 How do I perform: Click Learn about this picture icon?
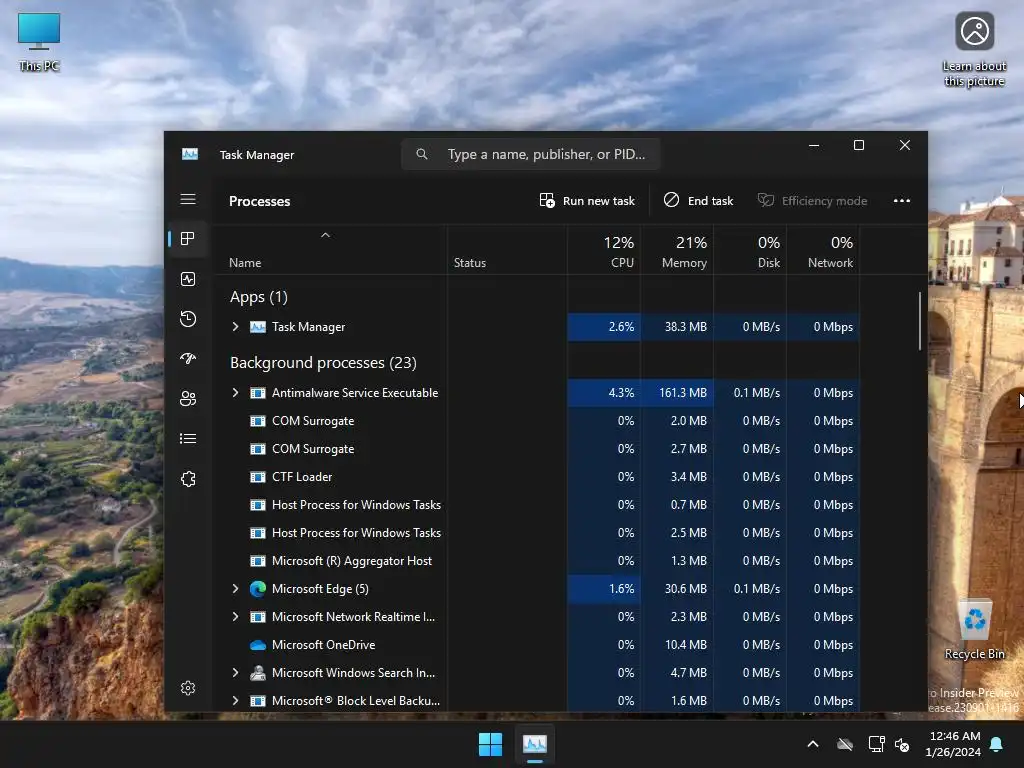(x=974, y=50)
